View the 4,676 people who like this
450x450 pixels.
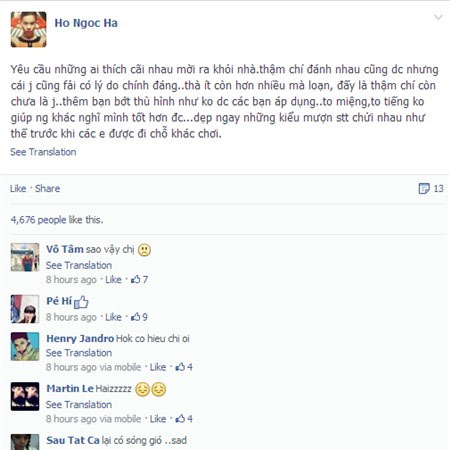coord(57,220)
